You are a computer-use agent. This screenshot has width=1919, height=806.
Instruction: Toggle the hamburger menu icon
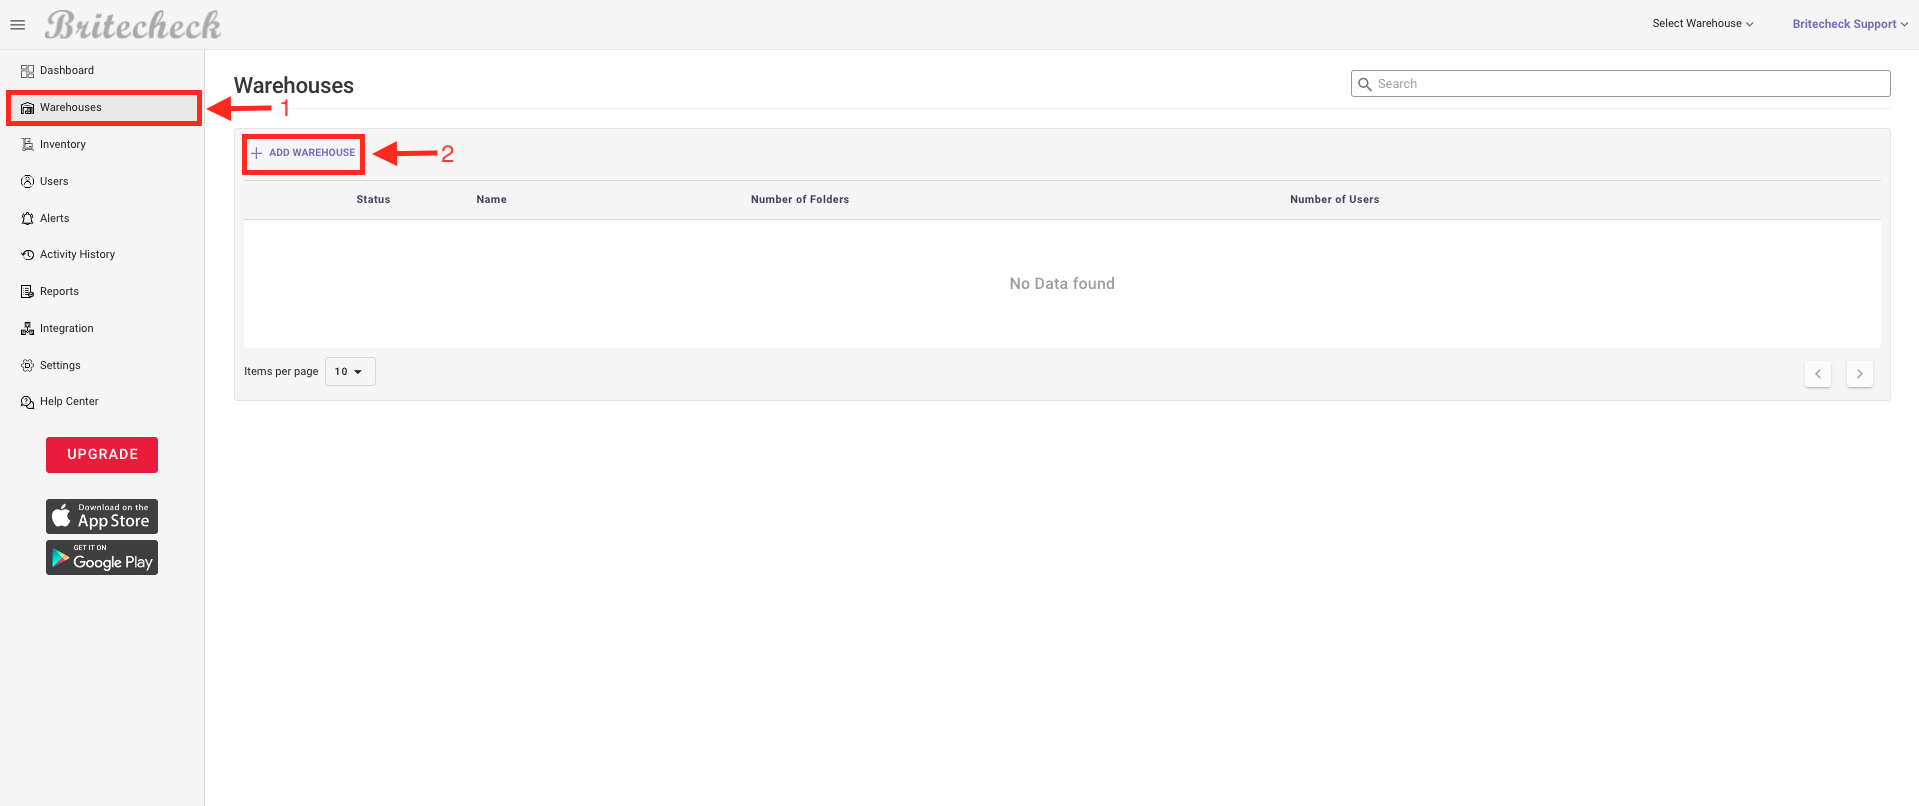(x=17, y=25)
